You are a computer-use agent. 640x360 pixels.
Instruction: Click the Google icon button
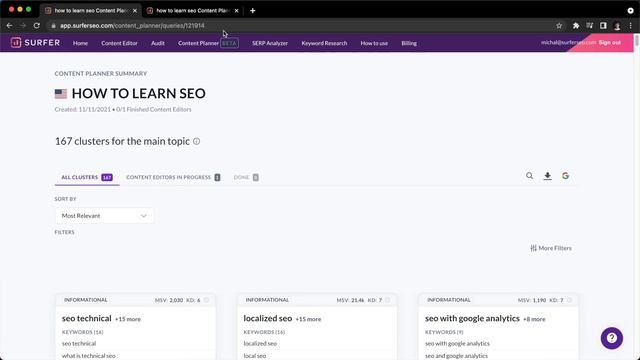pos(565,176)
